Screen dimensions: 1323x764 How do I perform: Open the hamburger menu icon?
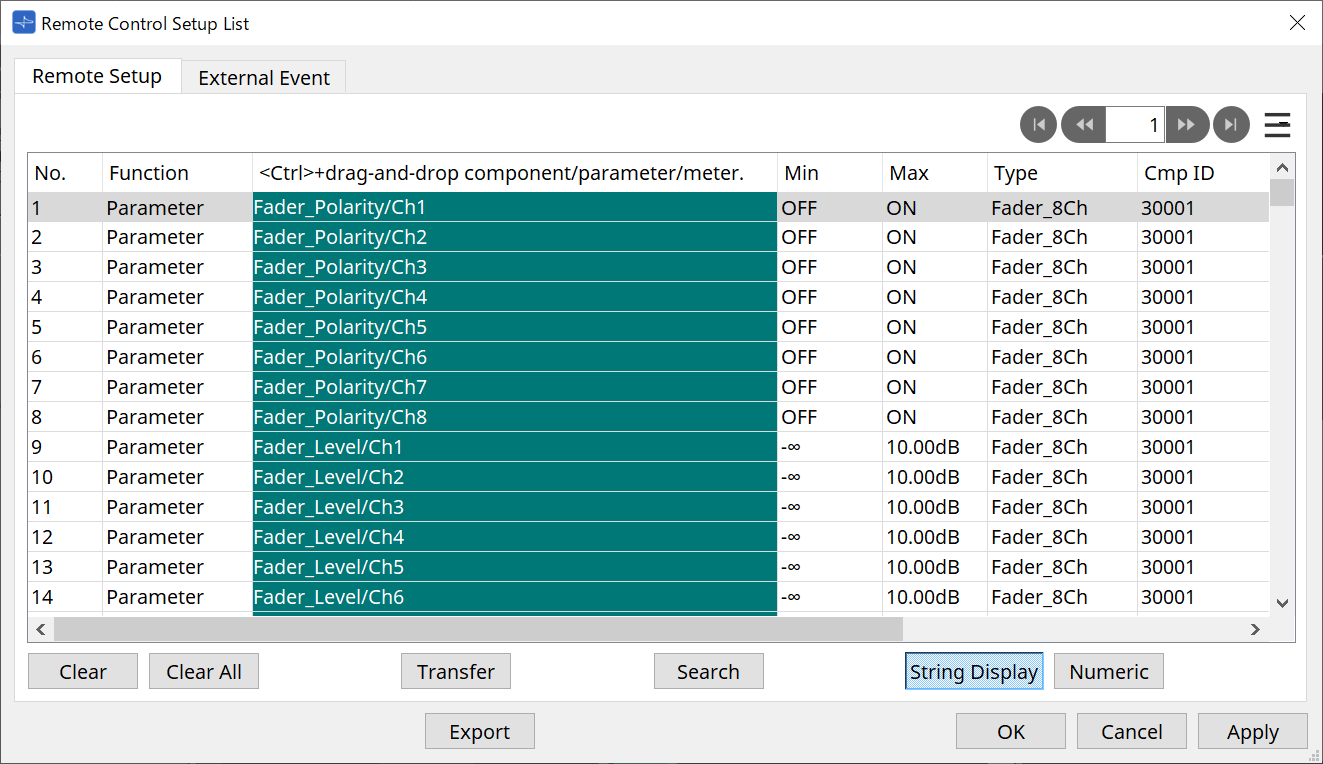pyautogui.click(x=1277, y=125)
